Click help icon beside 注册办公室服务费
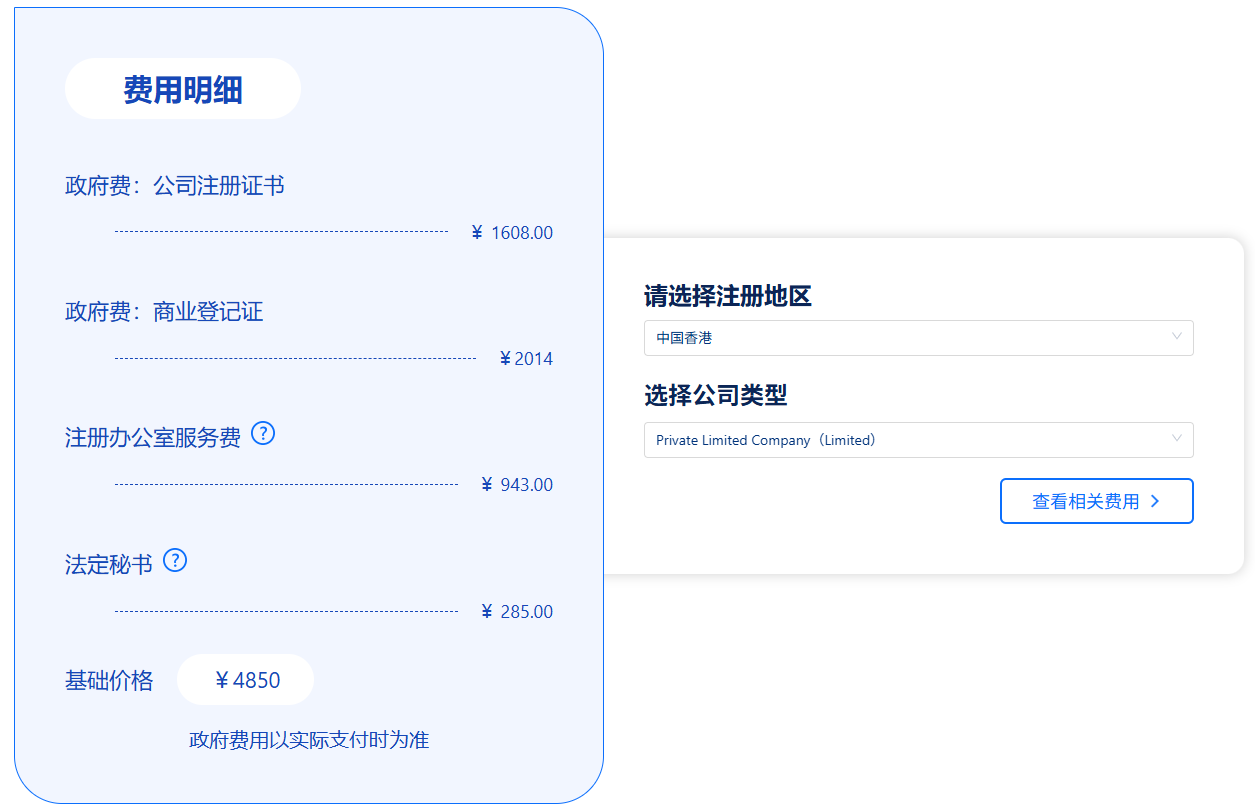The width and height of the screenshot is (1255, 812). (263, 434)
